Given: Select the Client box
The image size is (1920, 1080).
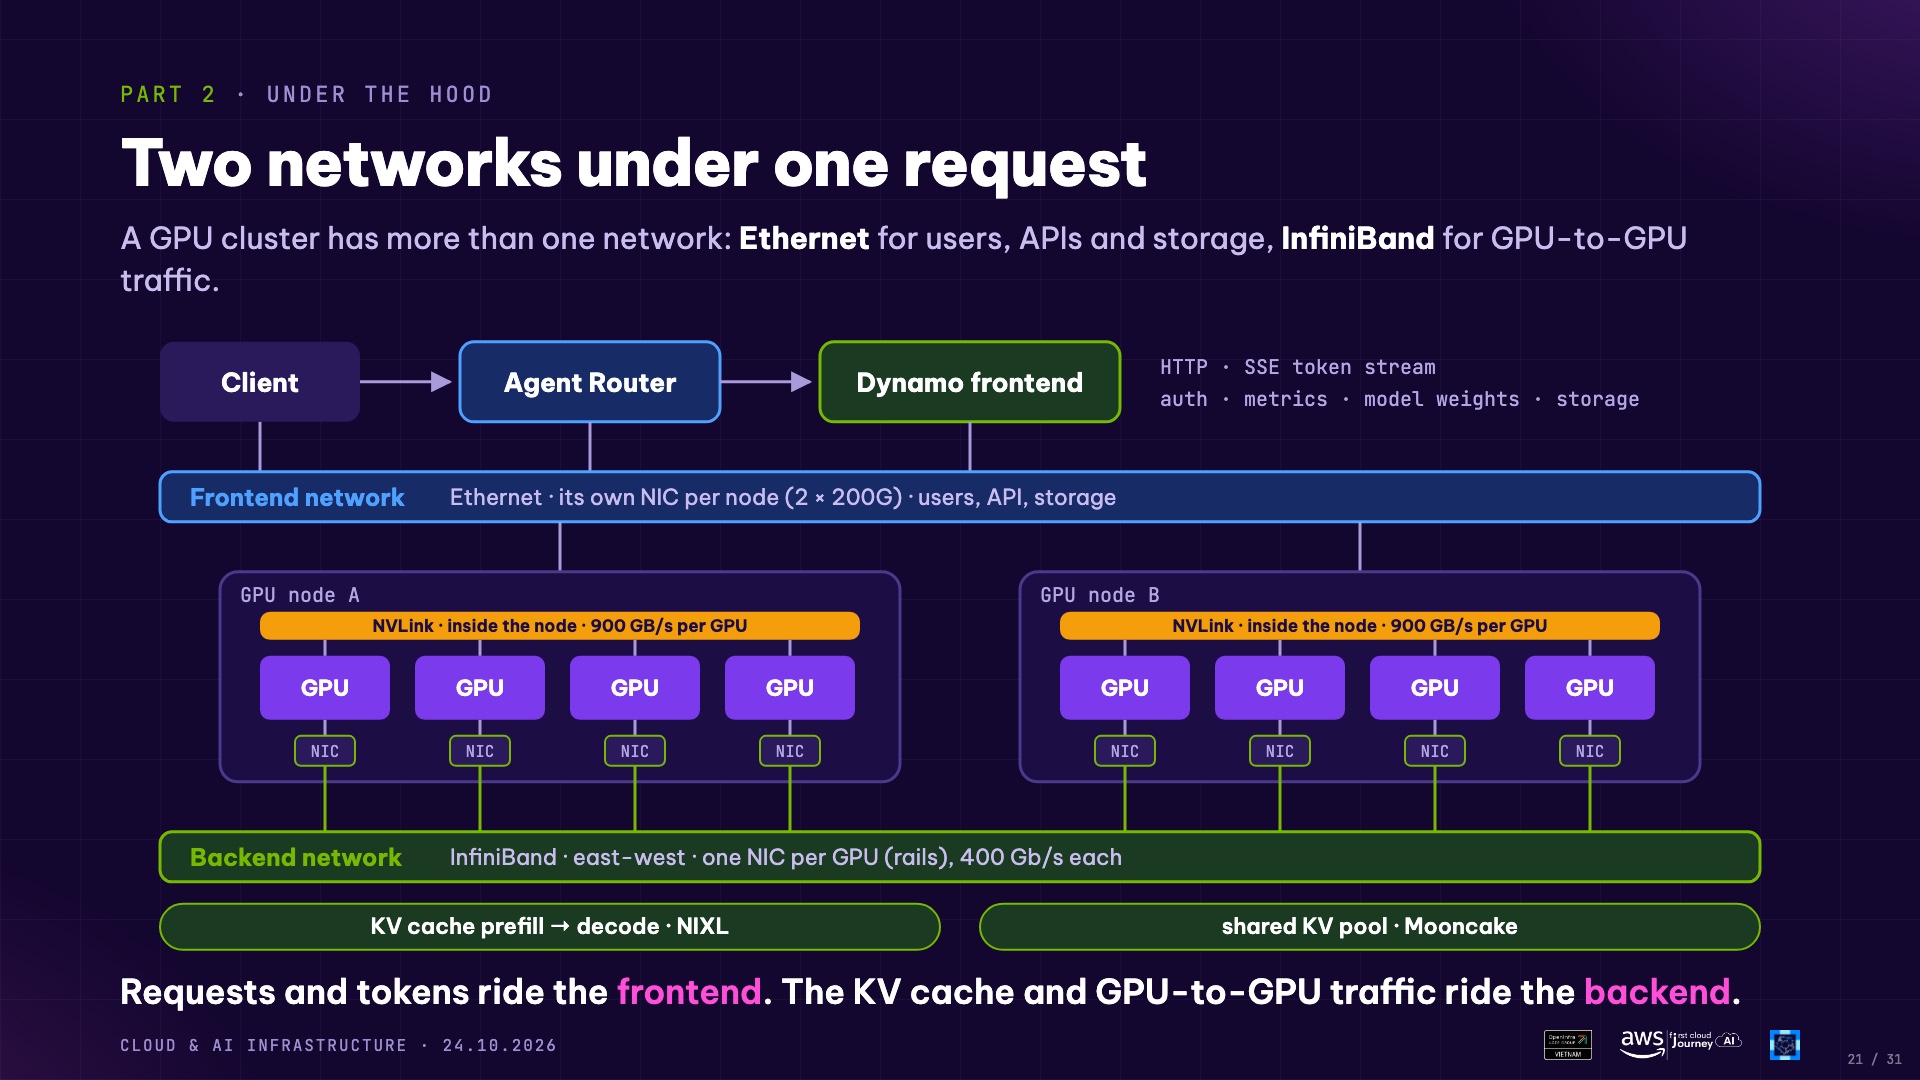Looking at the screenshot, I should [260, 382].
